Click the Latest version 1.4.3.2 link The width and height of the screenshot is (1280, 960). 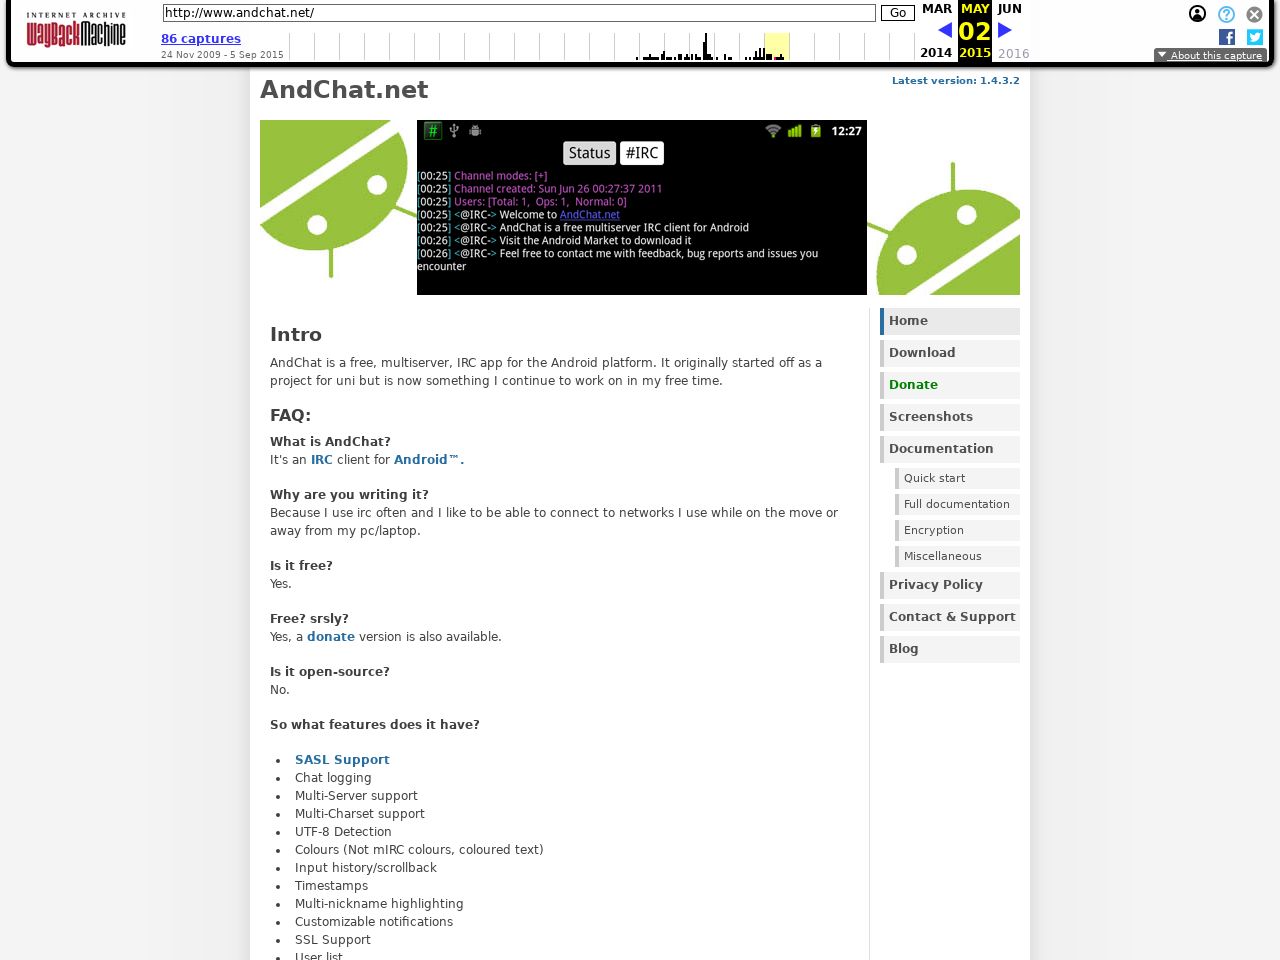coord(955,81)
